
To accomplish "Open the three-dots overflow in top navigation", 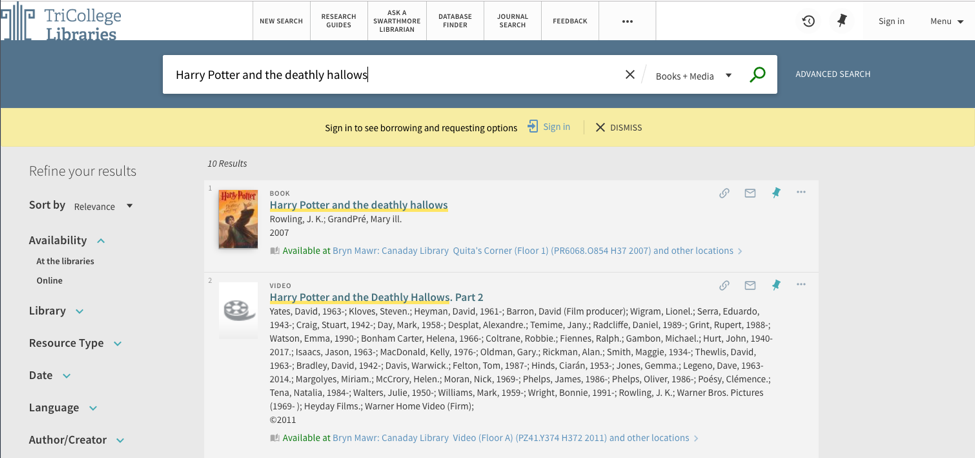I will (627, 21).
